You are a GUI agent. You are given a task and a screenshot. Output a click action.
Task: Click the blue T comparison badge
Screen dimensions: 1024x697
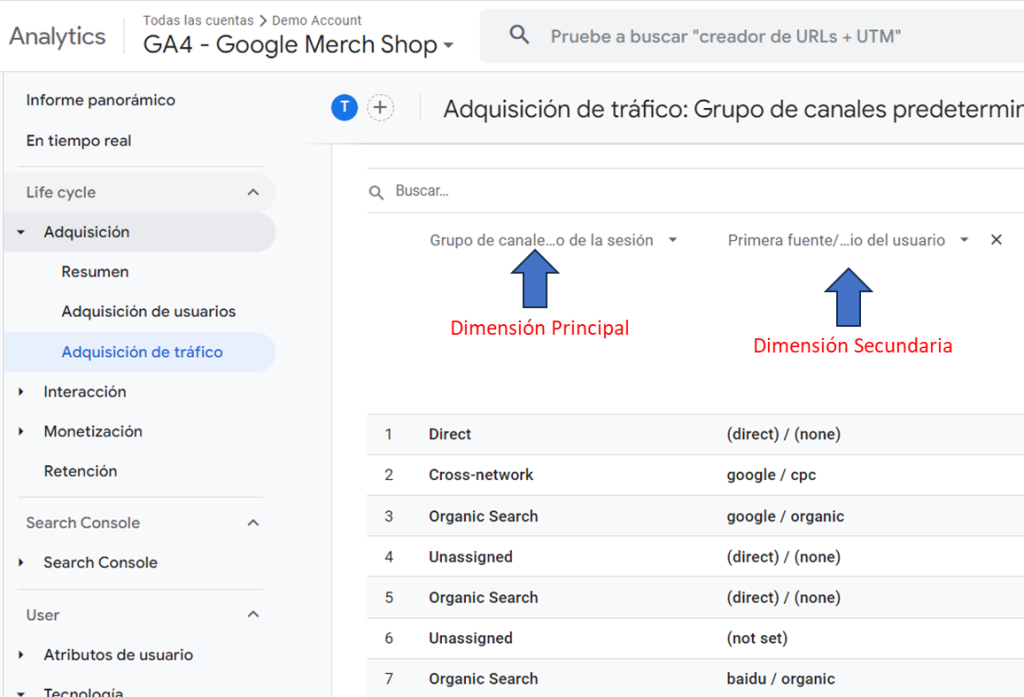(x=344, y=108)
